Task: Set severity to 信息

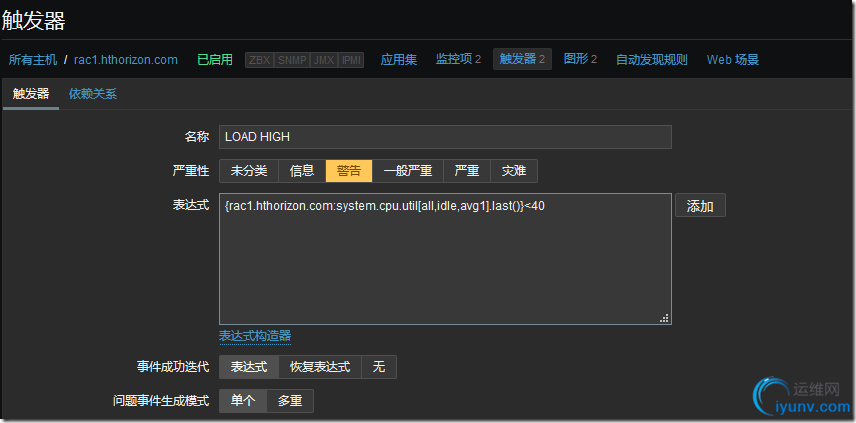Action: [x=302, y=171]
